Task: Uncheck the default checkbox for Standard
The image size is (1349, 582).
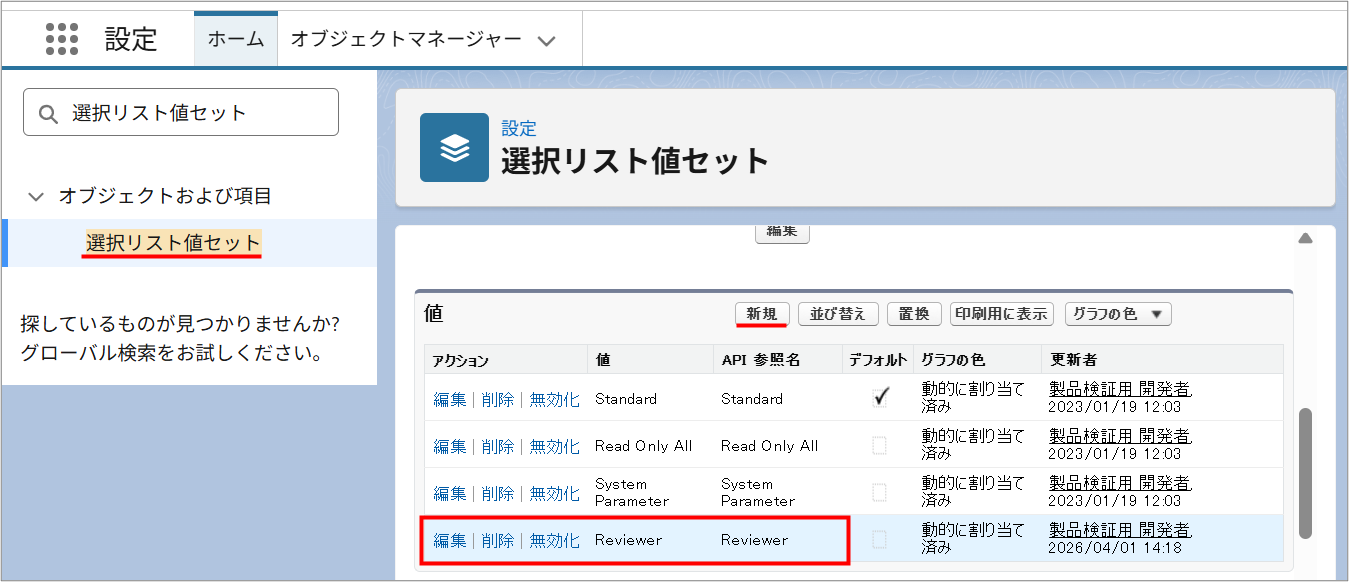Action: 879,396
